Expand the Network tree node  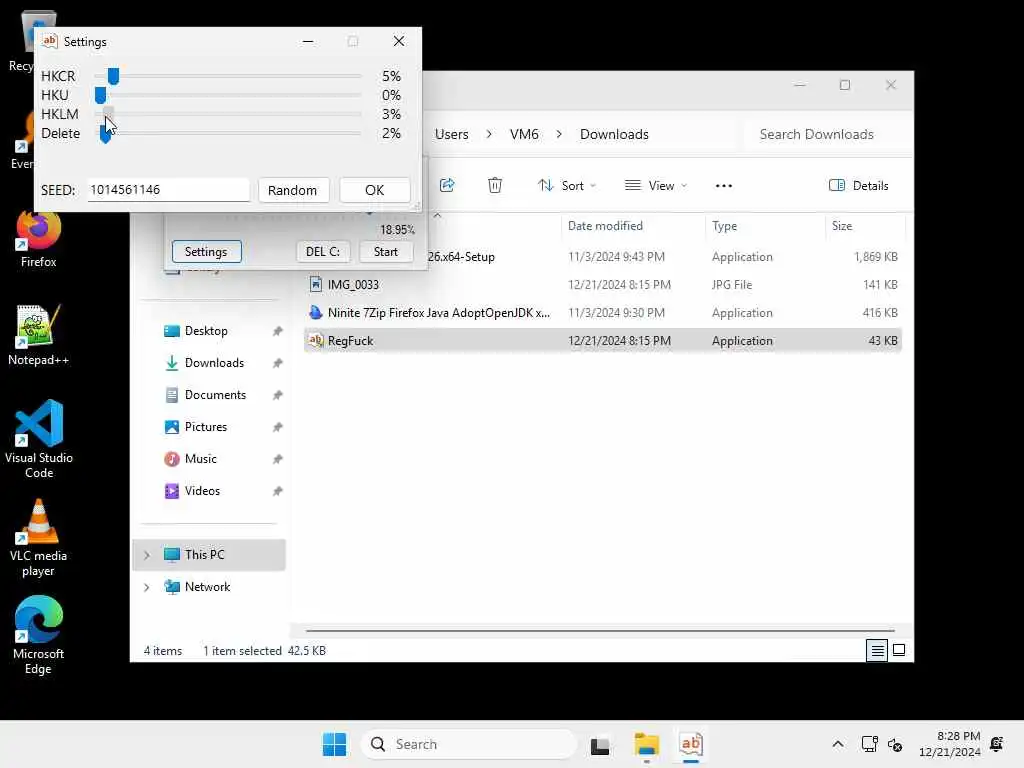coord(147,587)
